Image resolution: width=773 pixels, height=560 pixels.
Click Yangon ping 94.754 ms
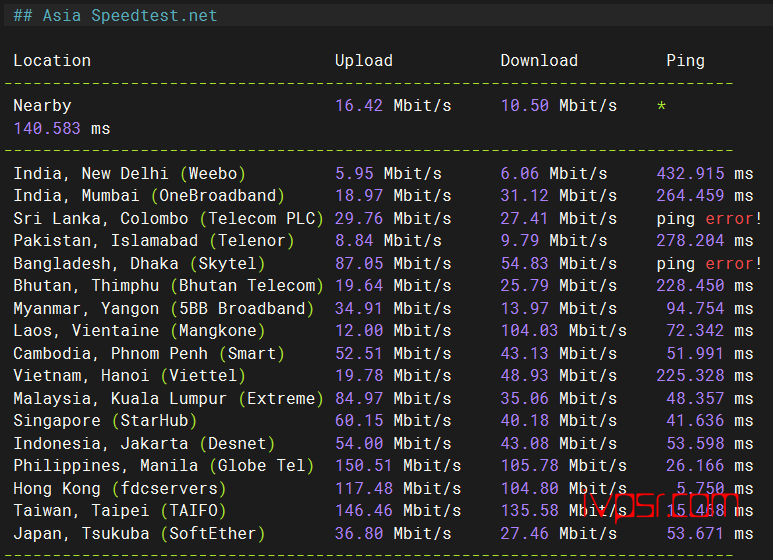click(710, 309)
